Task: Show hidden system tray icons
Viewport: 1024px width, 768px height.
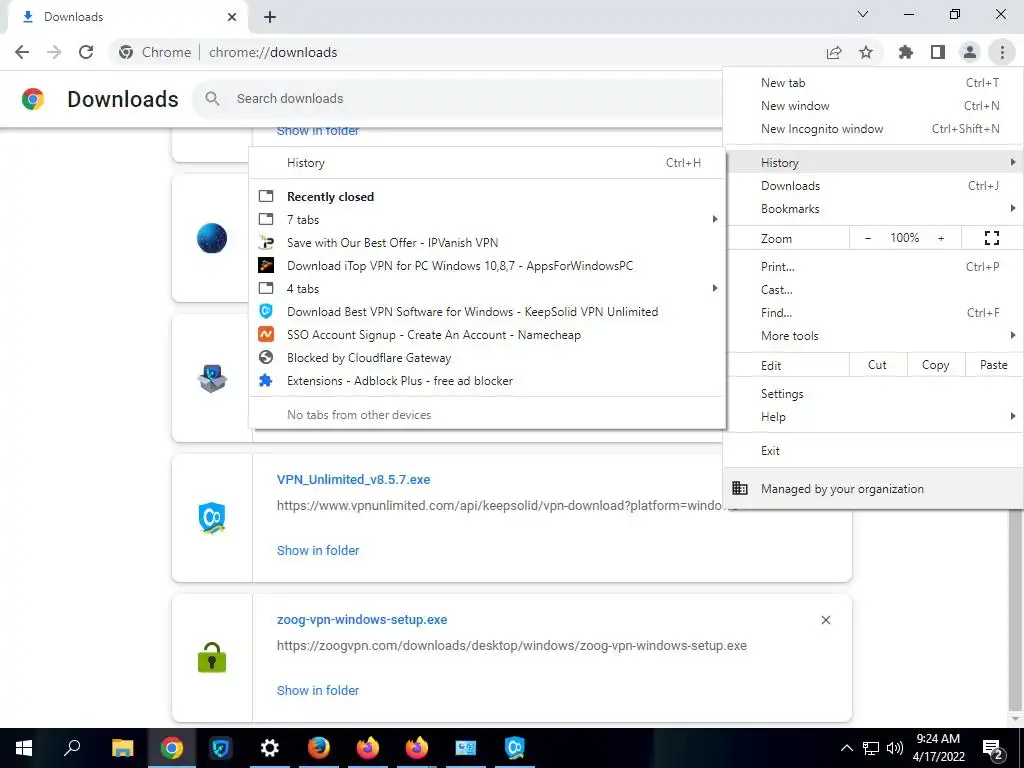Action: 846,748
